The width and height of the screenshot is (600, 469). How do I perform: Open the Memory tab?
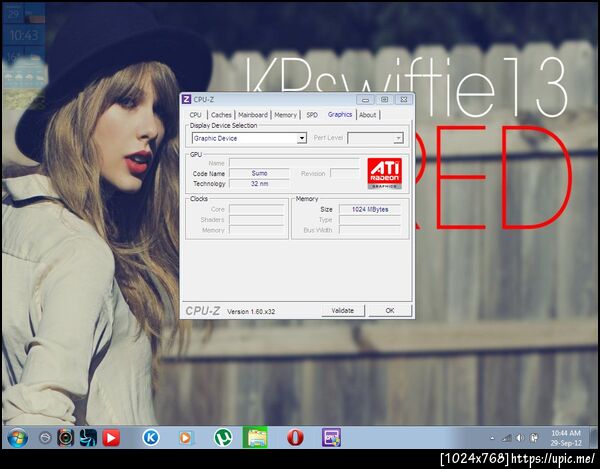point(285,115)
